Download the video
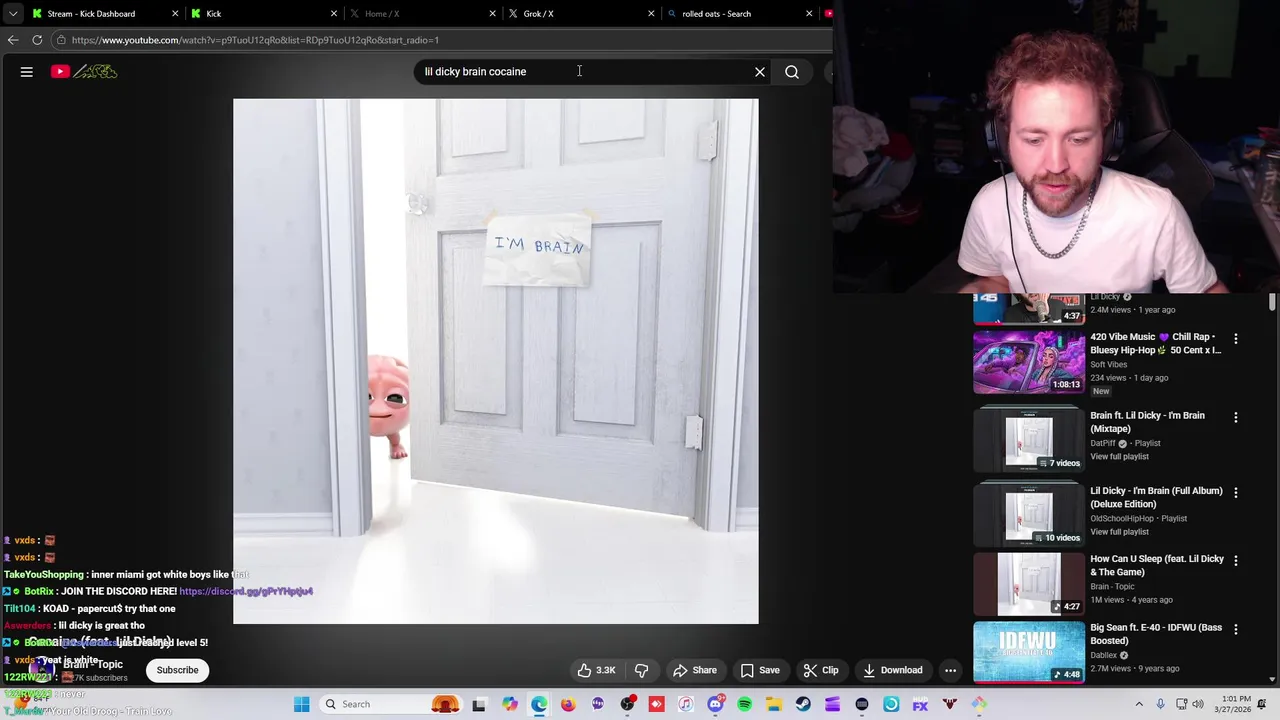Image resolution: width=1280 pixels, height=720 pixels. (893, 670)
